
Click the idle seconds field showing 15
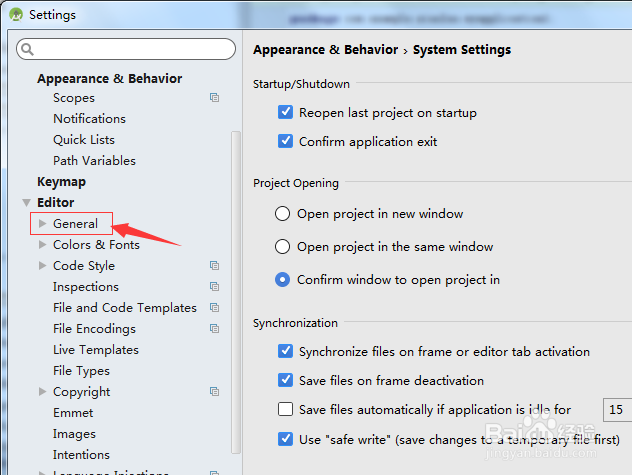coord(616,409)
